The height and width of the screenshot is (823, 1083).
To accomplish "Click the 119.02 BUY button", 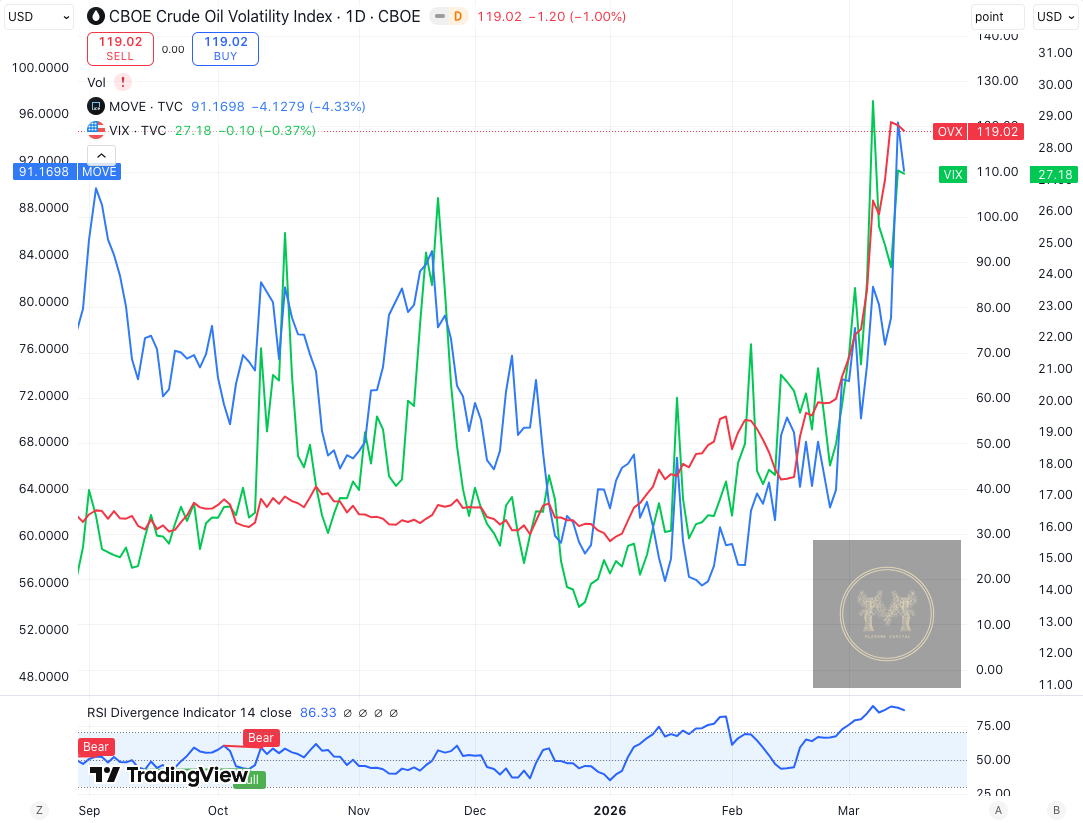I will click(x=225, y=49).
